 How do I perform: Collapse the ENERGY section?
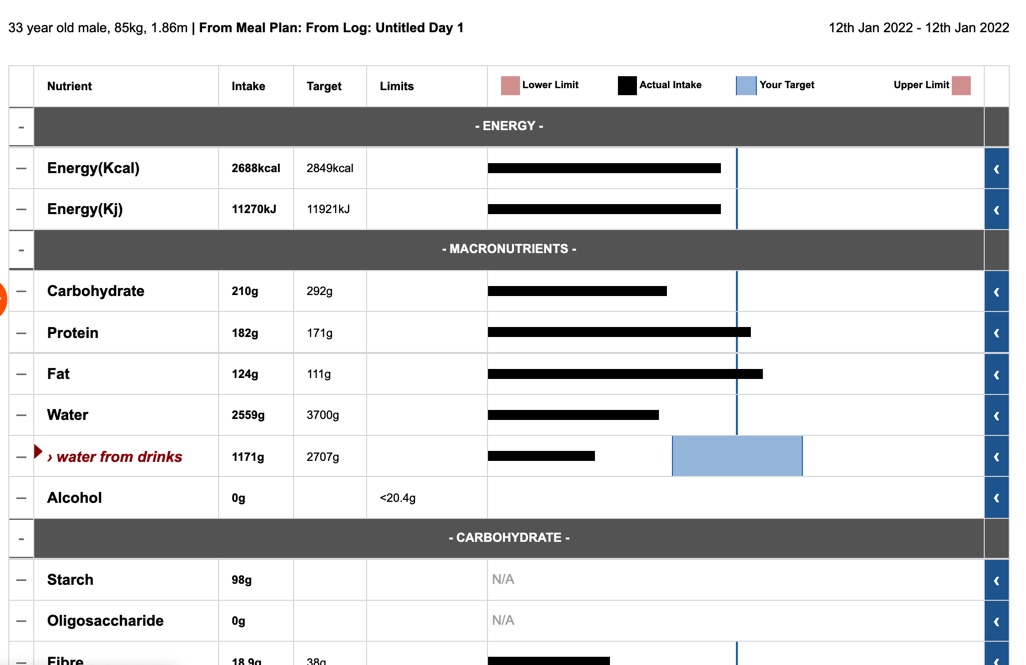coord(21,127)
